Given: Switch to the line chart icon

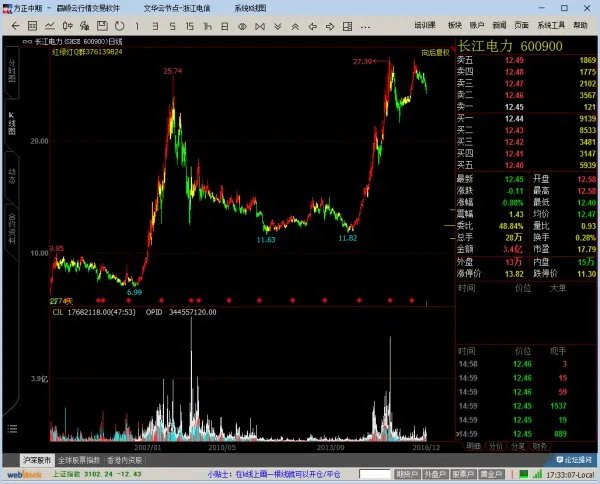Looking at the screenshot, I should pyautogui.click(x=50, y=26).
